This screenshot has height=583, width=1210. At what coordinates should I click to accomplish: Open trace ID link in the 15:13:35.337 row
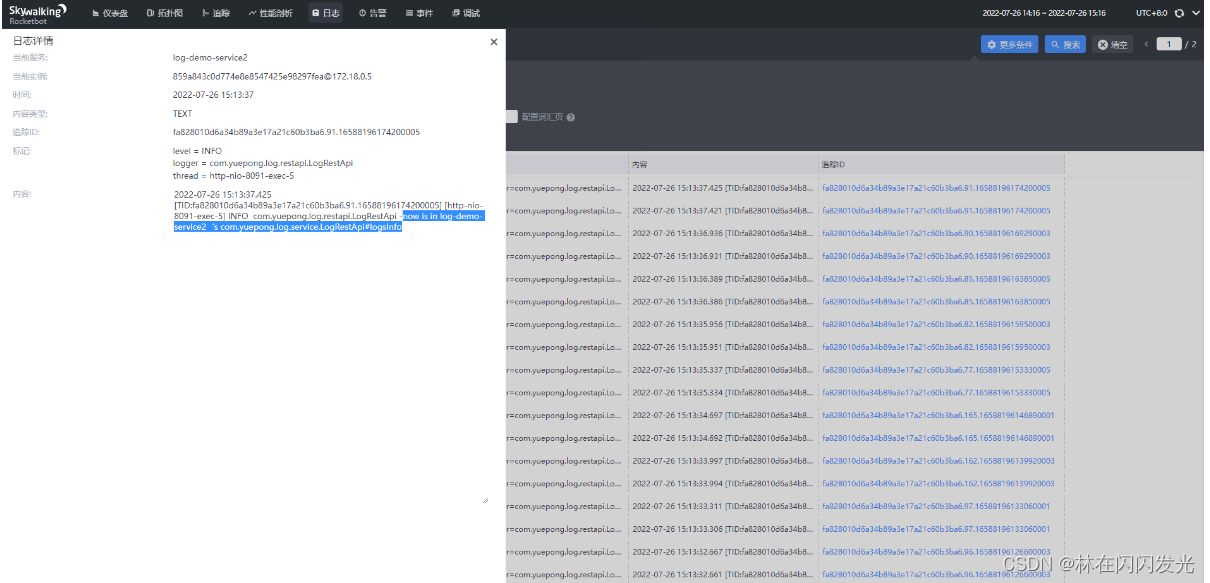coord(936,369)
